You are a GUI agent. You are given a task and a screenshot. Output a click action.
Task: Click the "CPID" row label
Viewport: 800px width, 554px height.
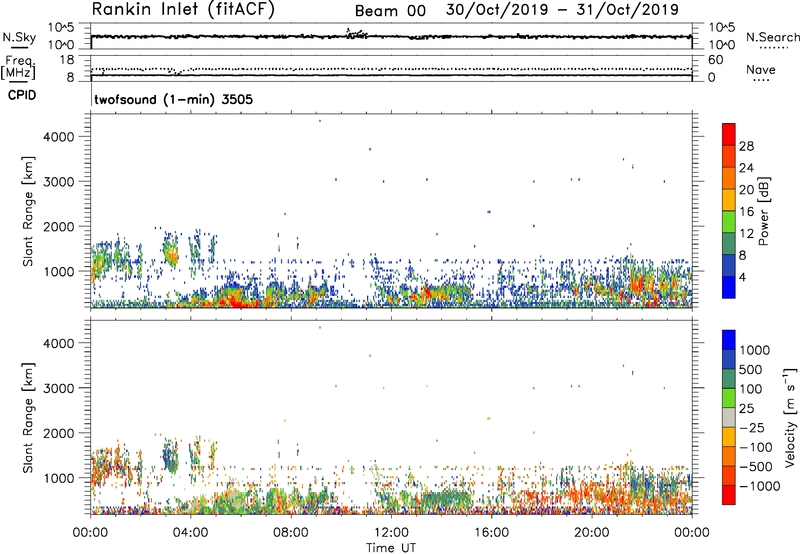22,95
